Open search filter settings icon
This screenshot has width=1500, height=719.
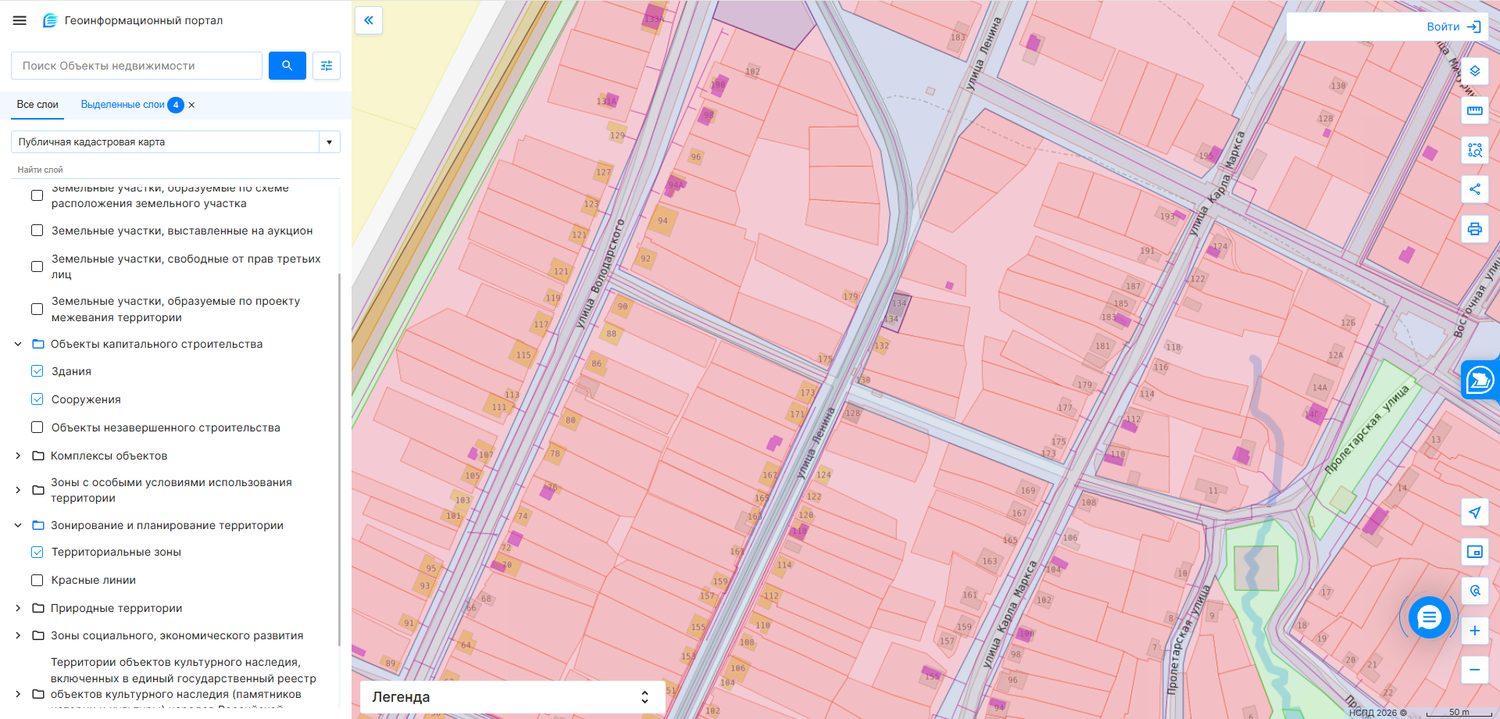point(327,66)
